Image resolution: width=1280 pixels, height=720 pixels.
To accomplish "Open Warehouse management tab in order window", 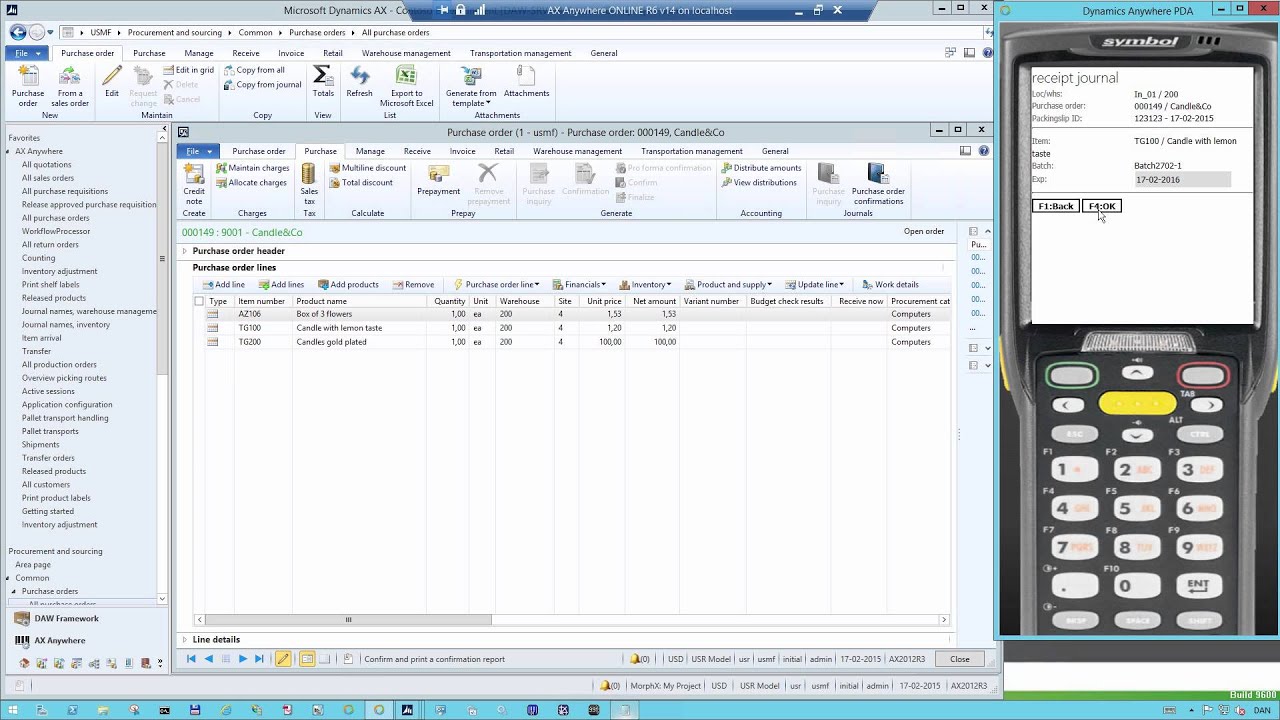I will 577,151.
